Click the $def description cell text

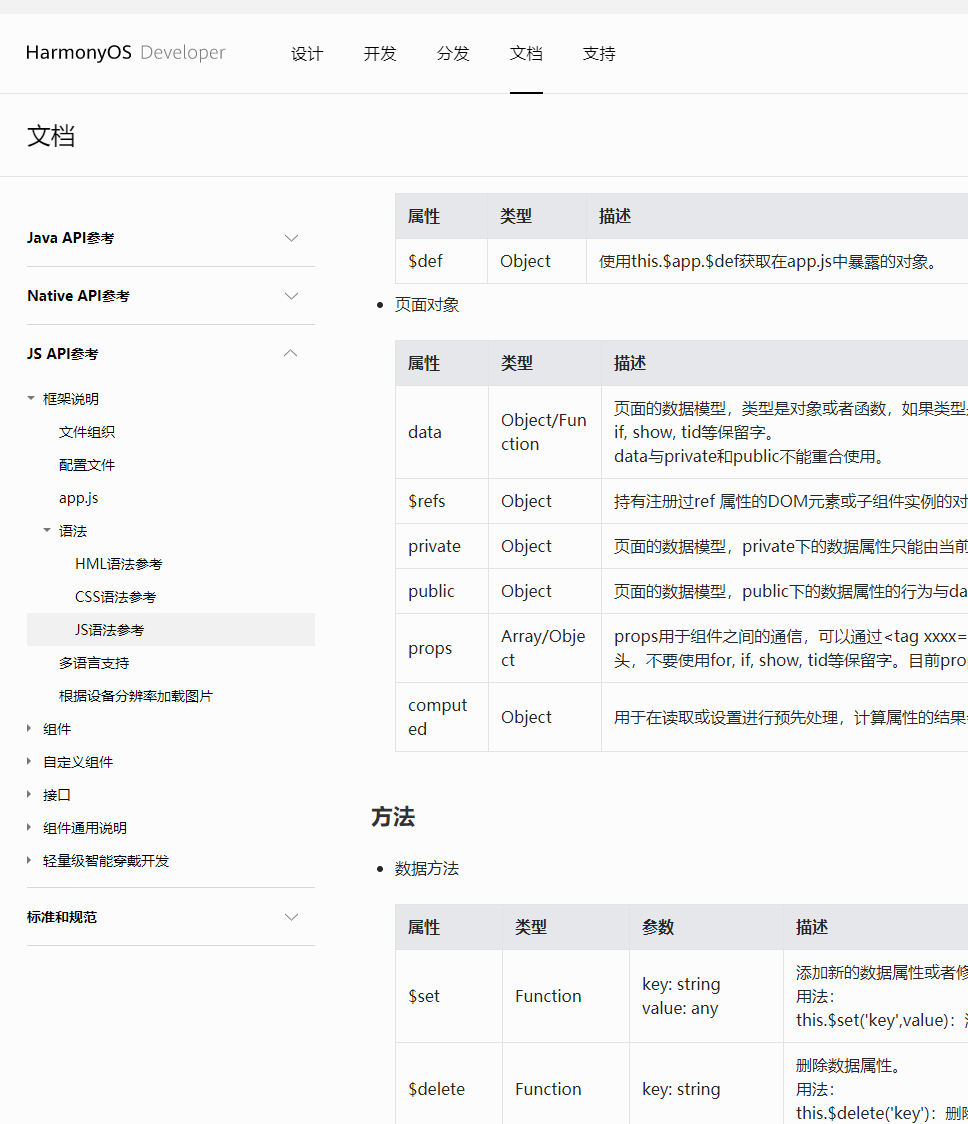pos(769,262)
